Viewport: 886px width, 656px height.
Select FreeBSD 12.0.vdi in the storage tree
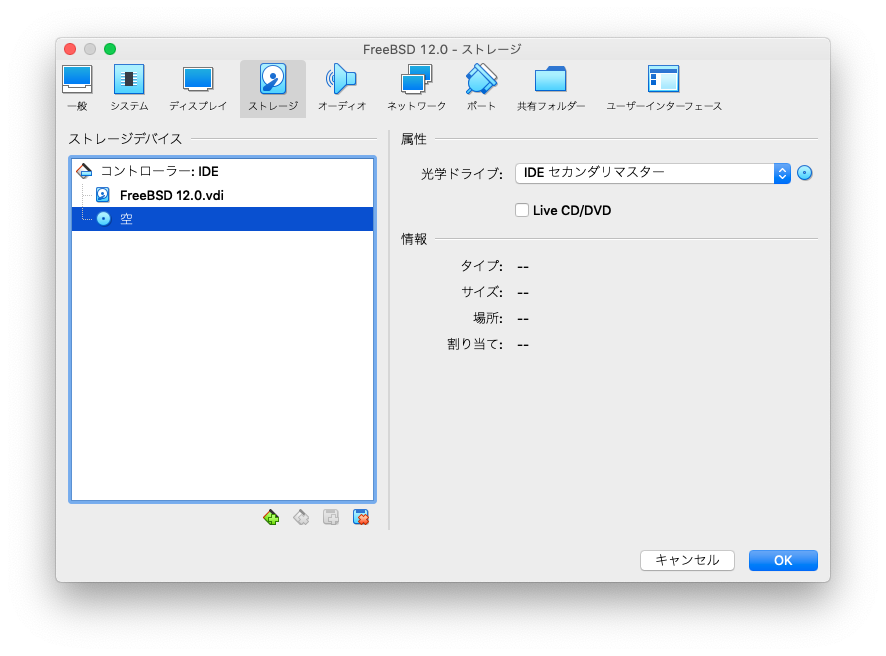click(171, 195)
